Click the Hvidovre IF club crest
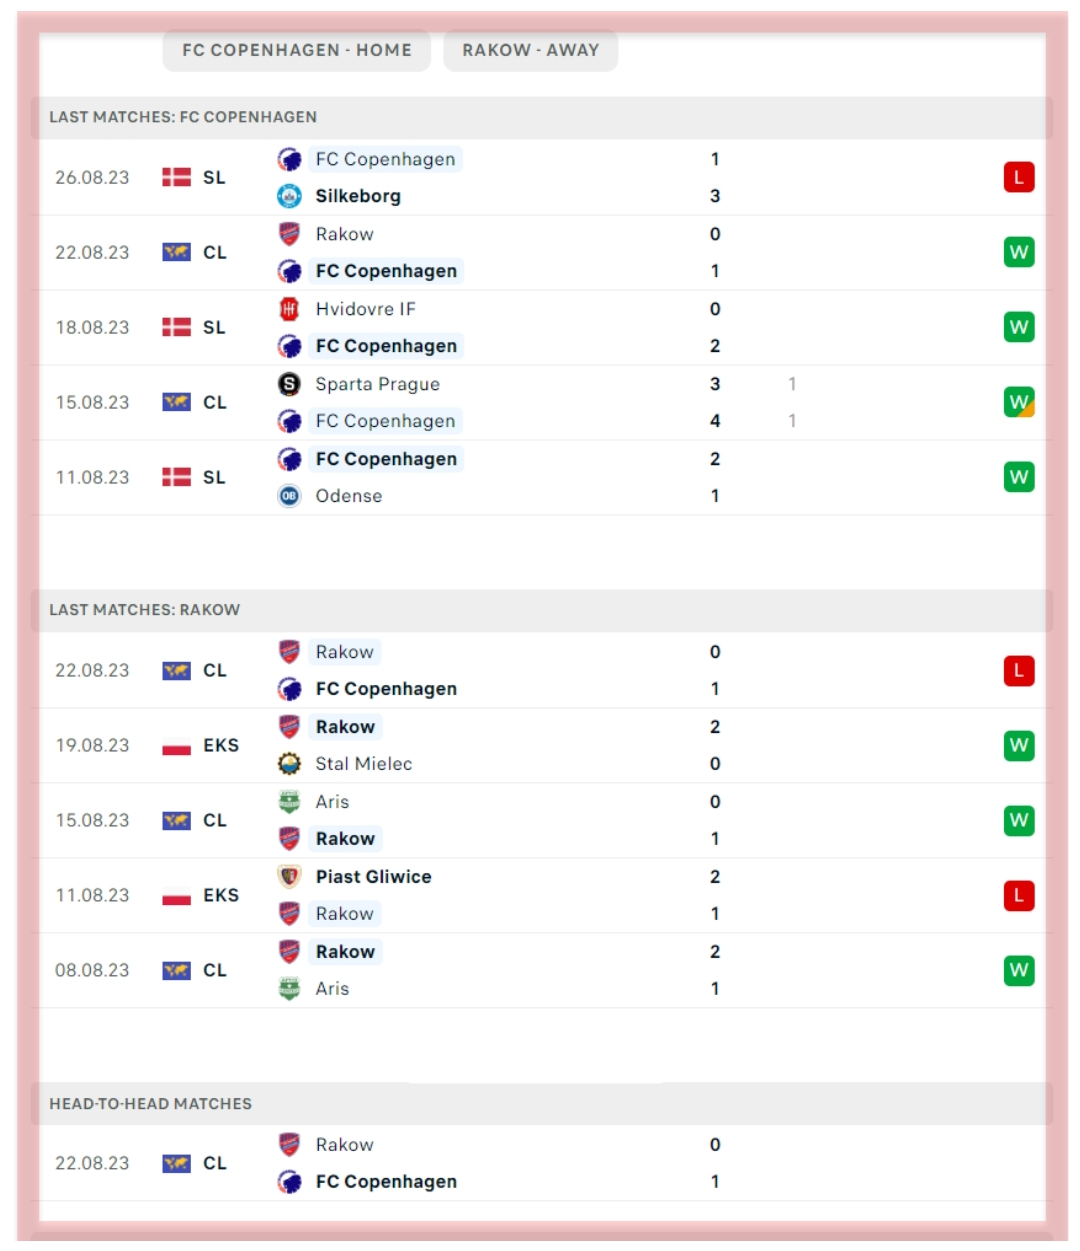1080x1251 pixels. pos(289,309)
